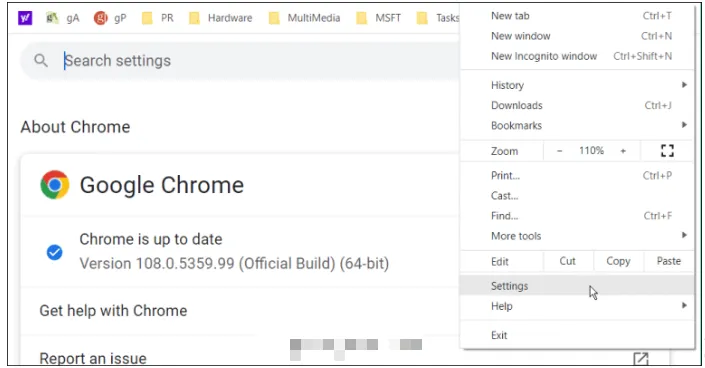
Task: Choose Cast from the menu
Action: [577, 196]
